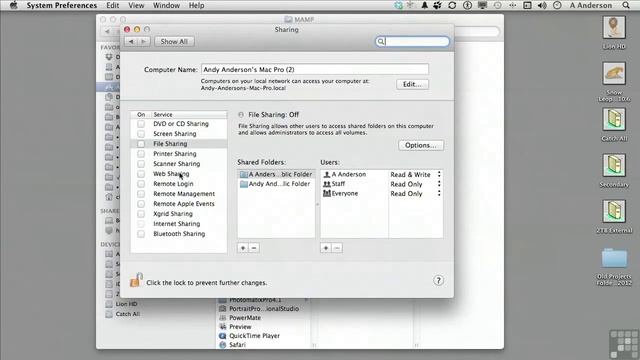Screen dimensions: 640x360
Task: Select Old Projects Folder on desktop
Action: [614, 258]
